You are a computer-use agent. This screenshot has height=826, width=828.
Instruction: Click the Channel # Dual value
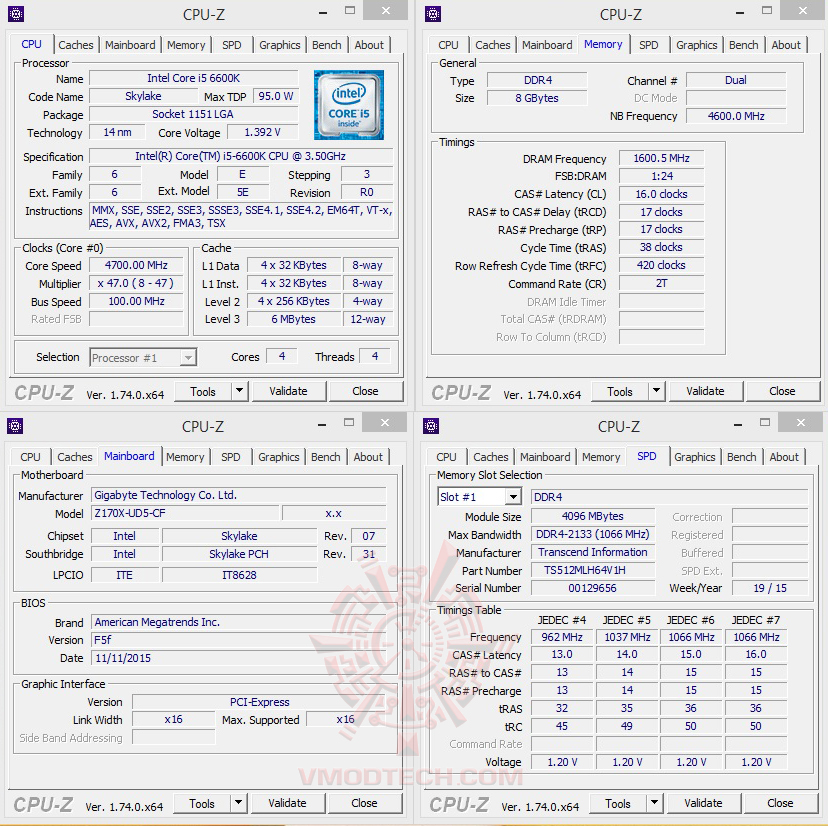[x=736, y=80]
